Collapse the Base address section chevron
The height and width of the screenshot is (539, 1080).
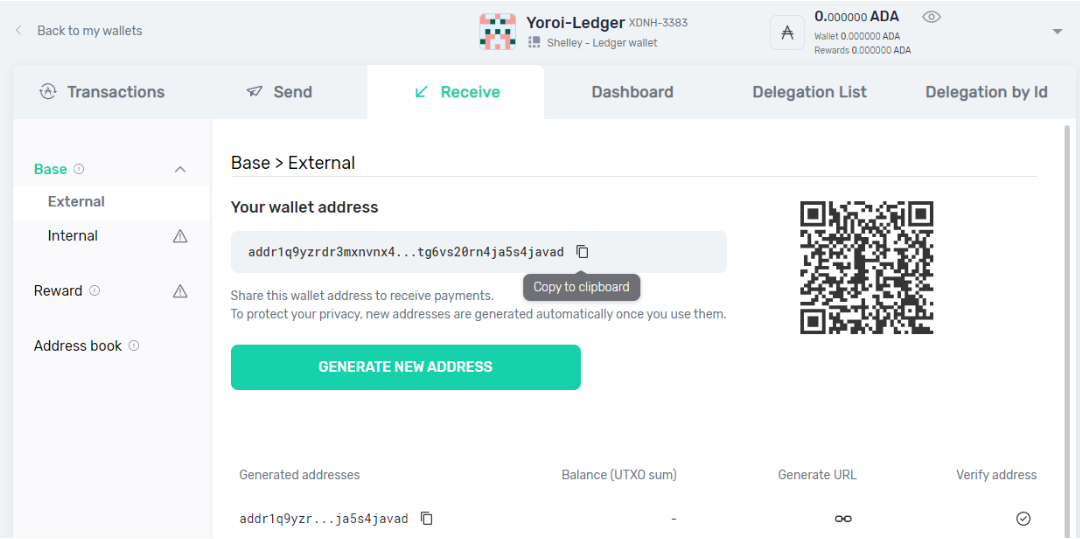pyautogui.click(x=180, y=170)
